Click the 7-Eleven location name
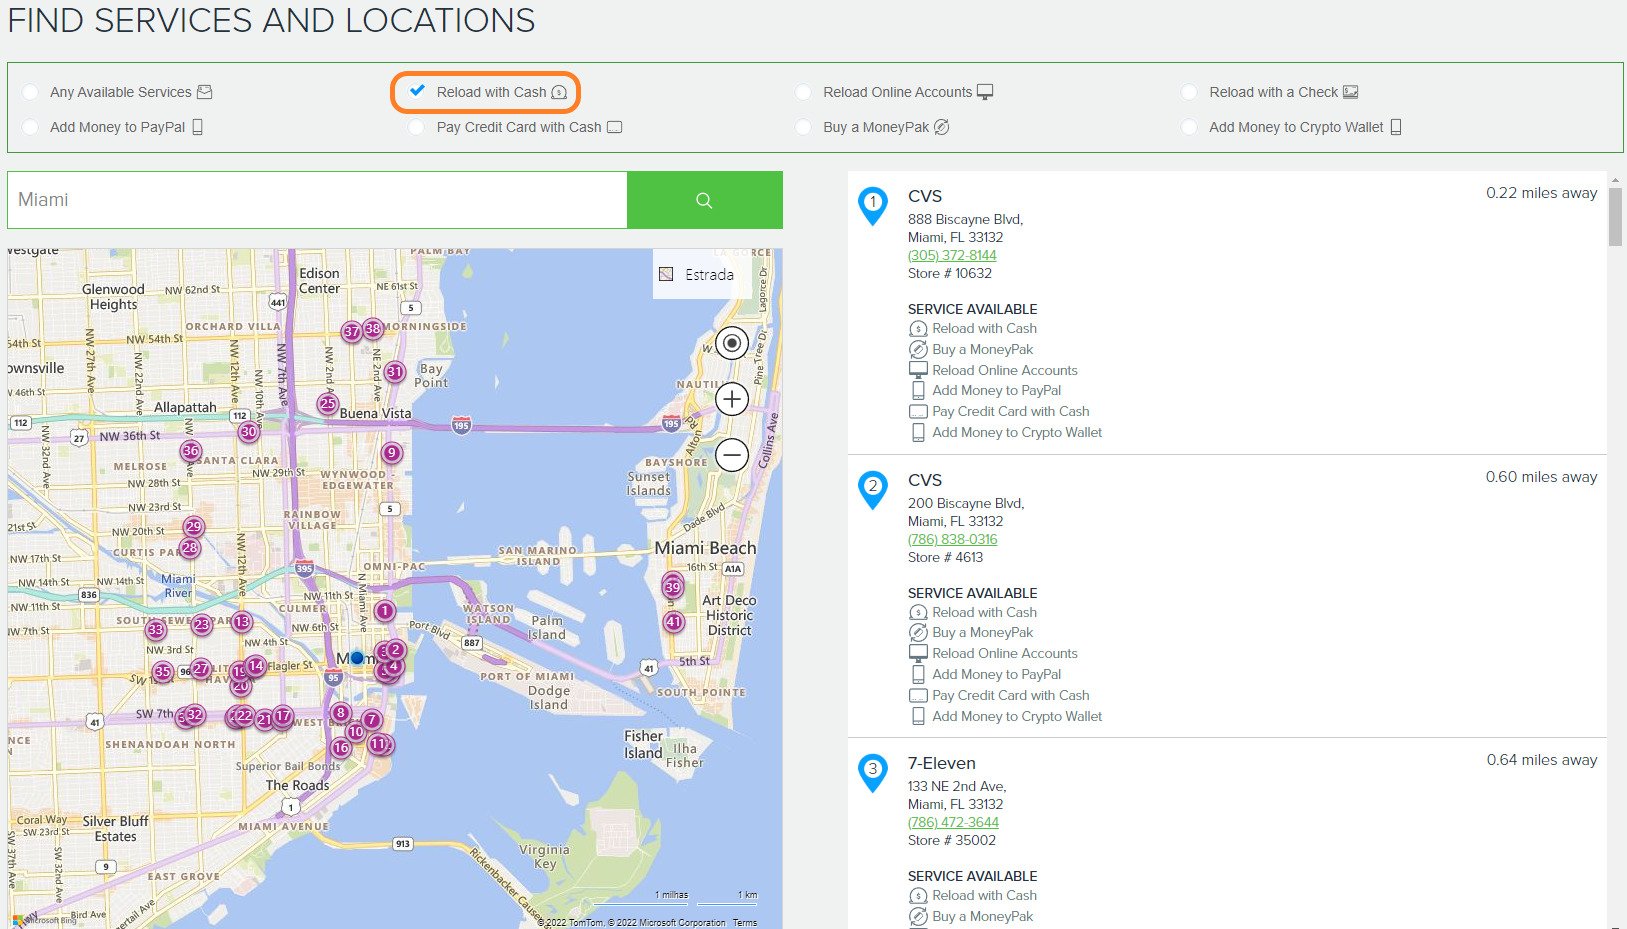 point(941,763)
